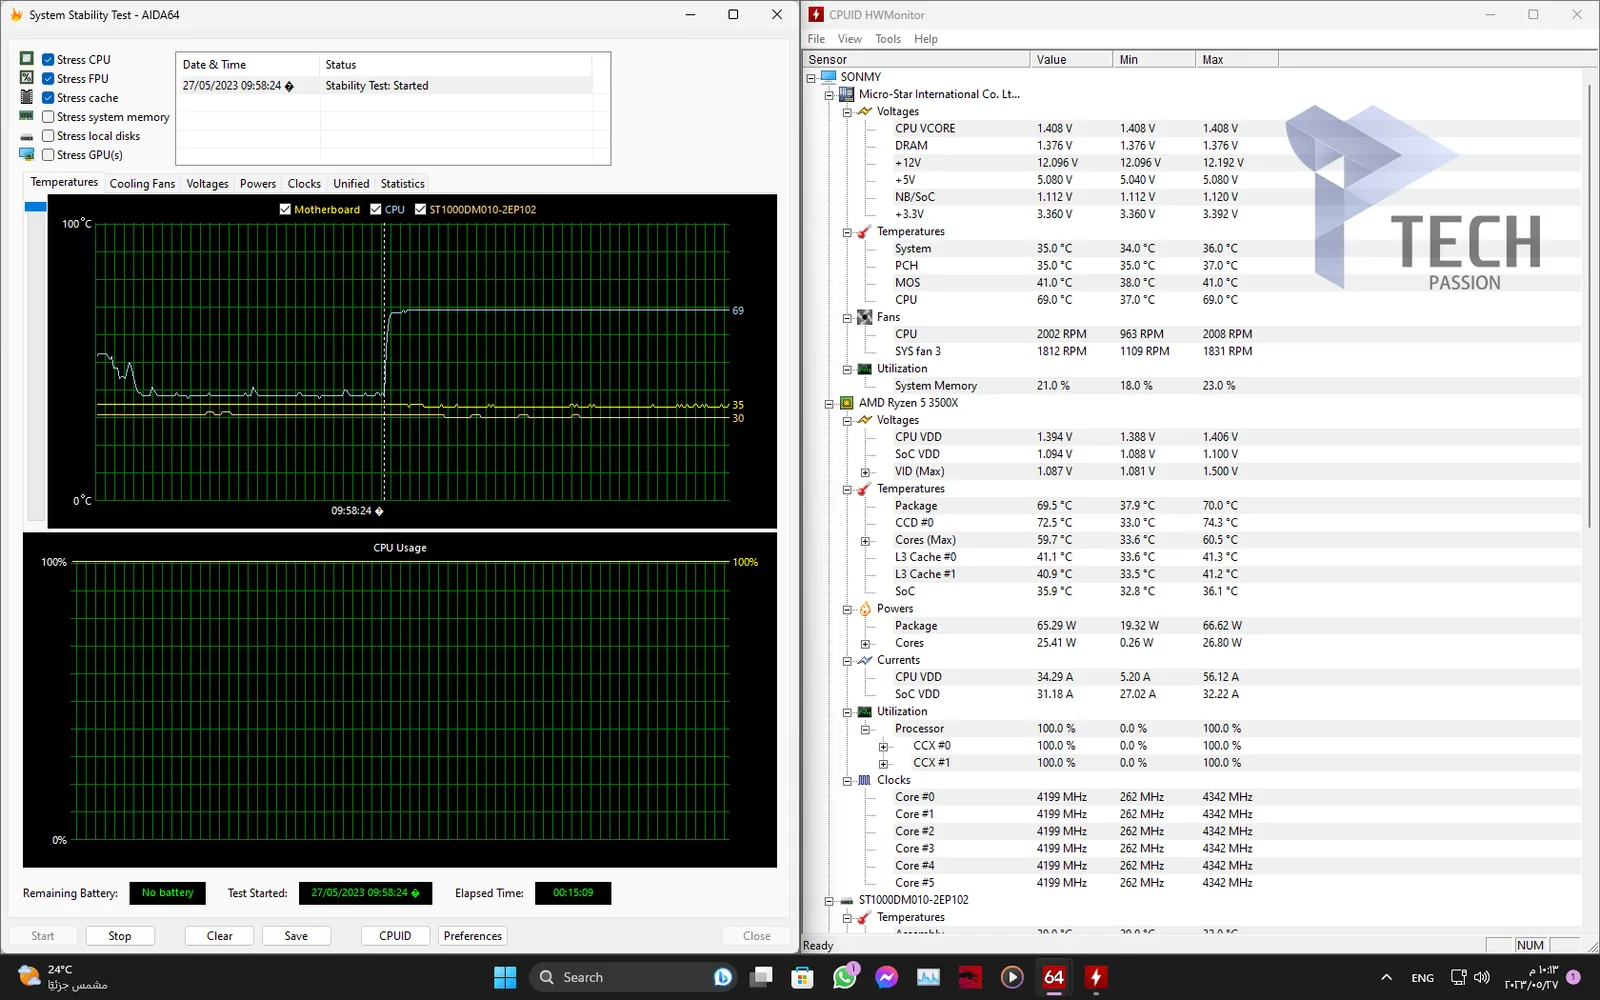Enable Stress system memory
The image size is (1600, 1000).
(x=48, y=117)
